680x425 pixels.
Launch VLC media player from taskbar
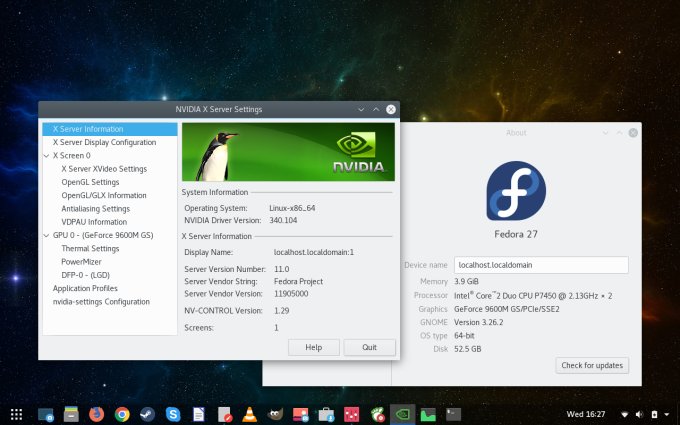249,413
